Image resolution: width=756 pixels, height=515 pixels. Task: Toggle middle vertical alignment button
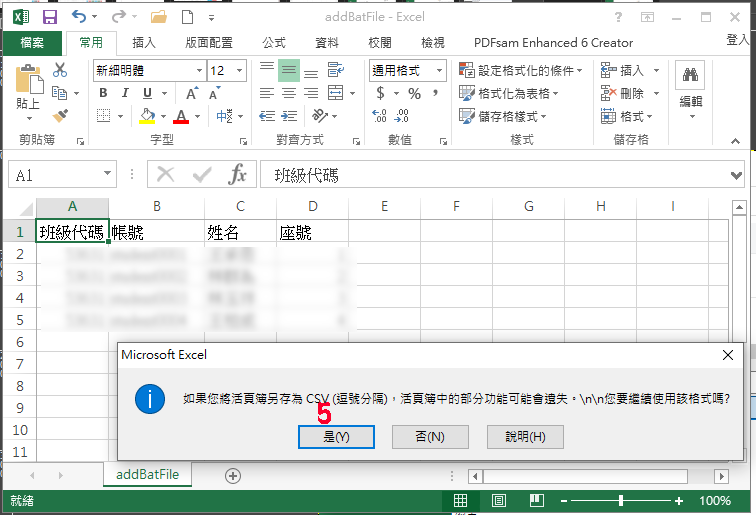(x=289, y=70)
